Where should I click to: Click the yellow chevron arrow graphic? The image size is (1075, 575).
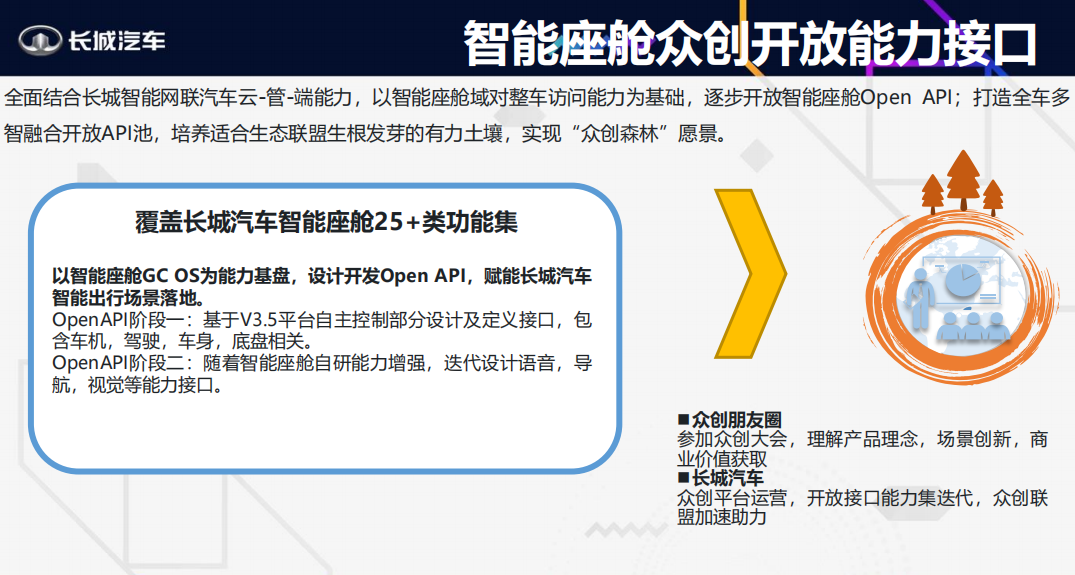pos(750,273)
